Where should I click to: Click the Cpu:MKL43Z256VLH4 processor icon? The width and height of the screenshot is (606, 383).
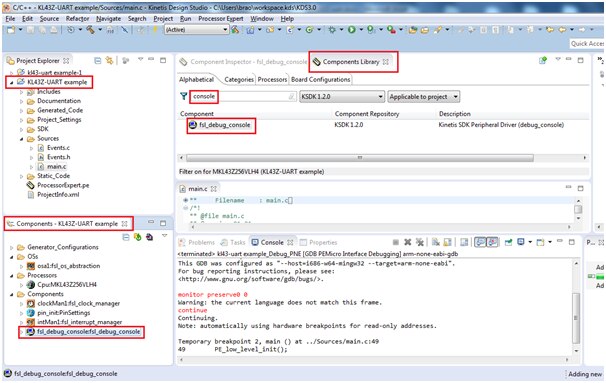pyautogui.click(x=31, y=284)
